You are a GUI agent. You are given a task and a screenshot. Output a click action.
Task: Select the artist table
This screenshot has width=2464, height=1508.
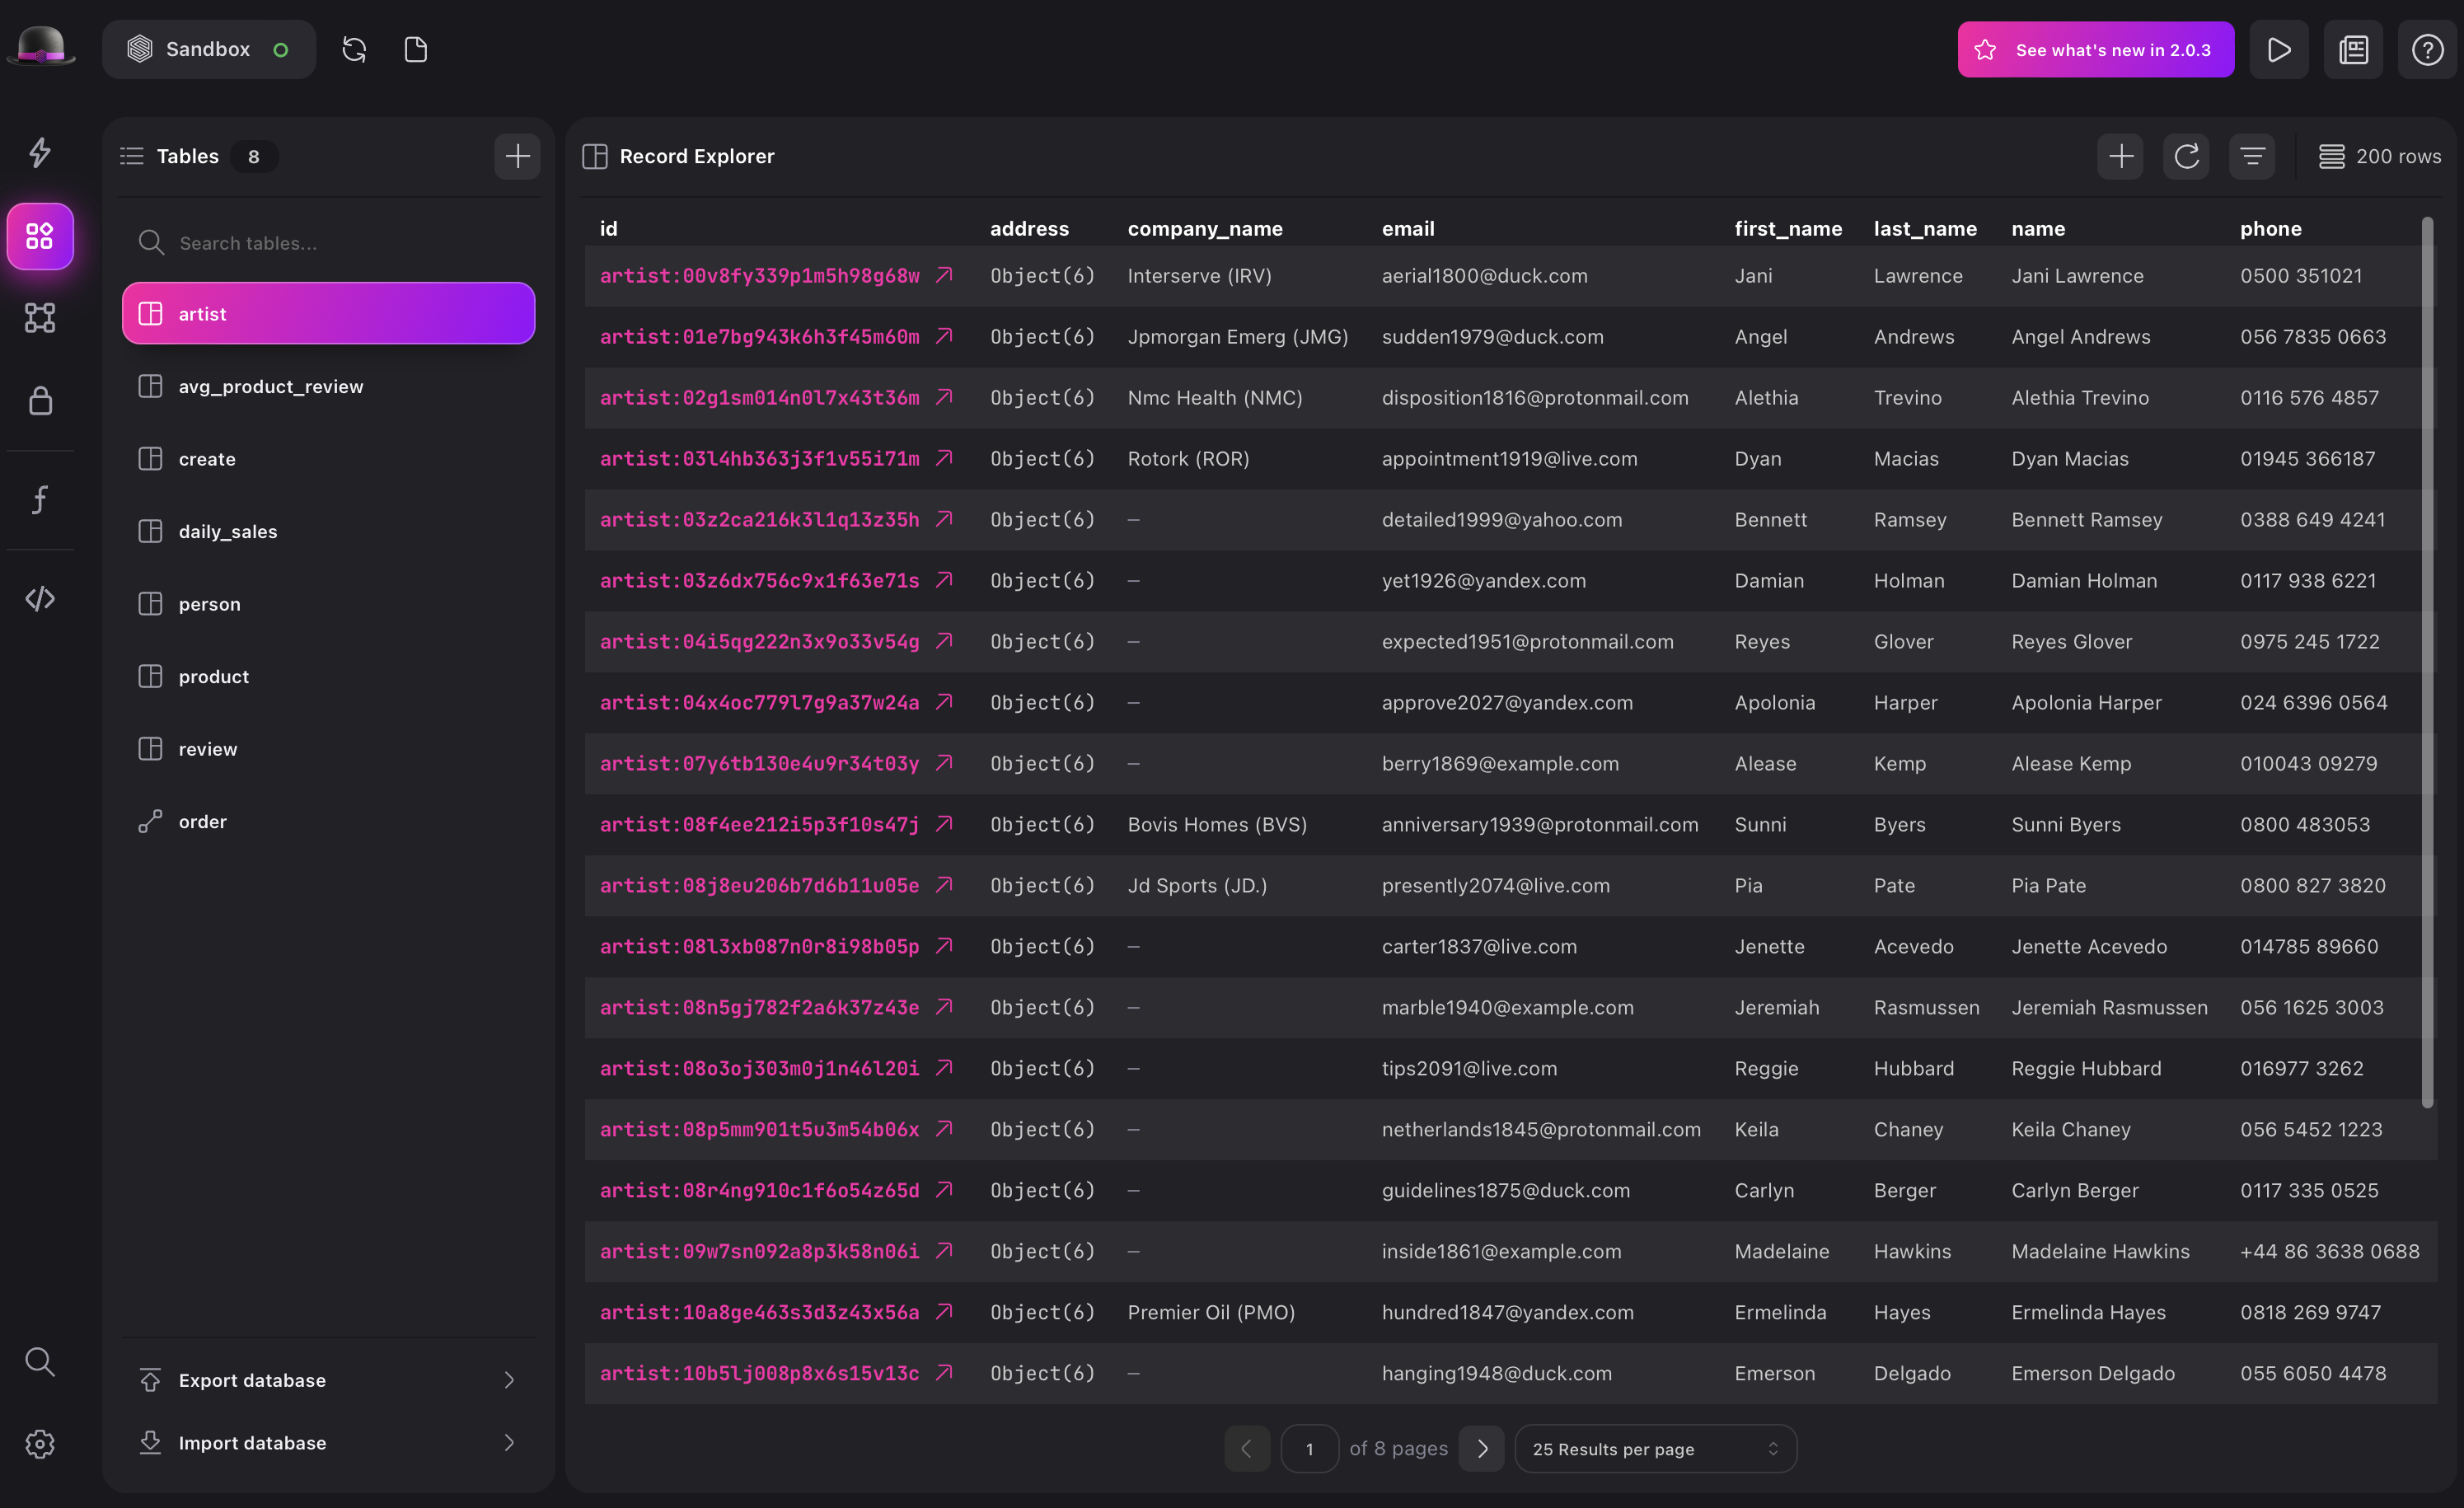[x=328, y=313]
